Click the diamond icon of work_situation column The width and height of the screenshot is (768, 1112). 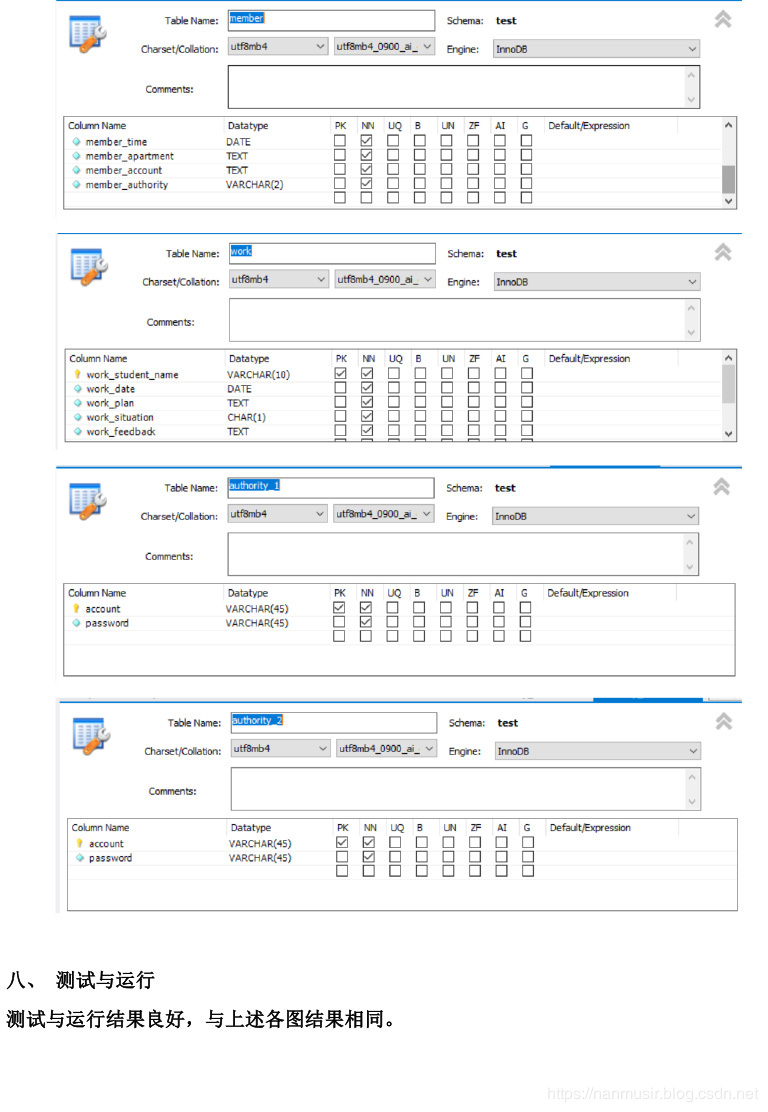tap(77, 417)
